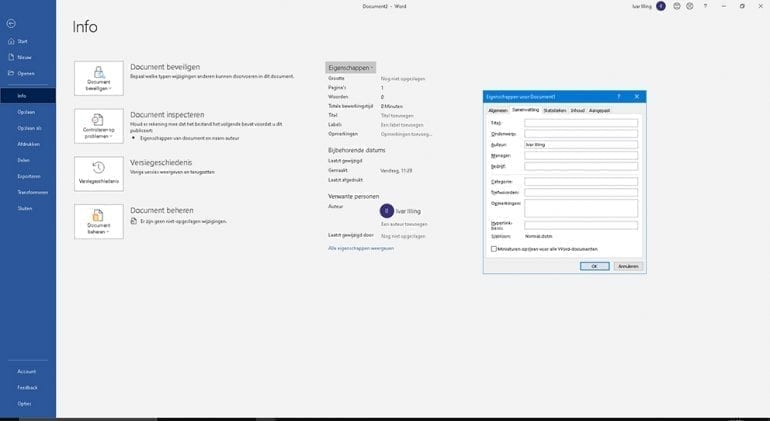The height and width of the screenshot is (421, 770).
Task: Switch to the Algemeen tab
Action: coord(497,111)
